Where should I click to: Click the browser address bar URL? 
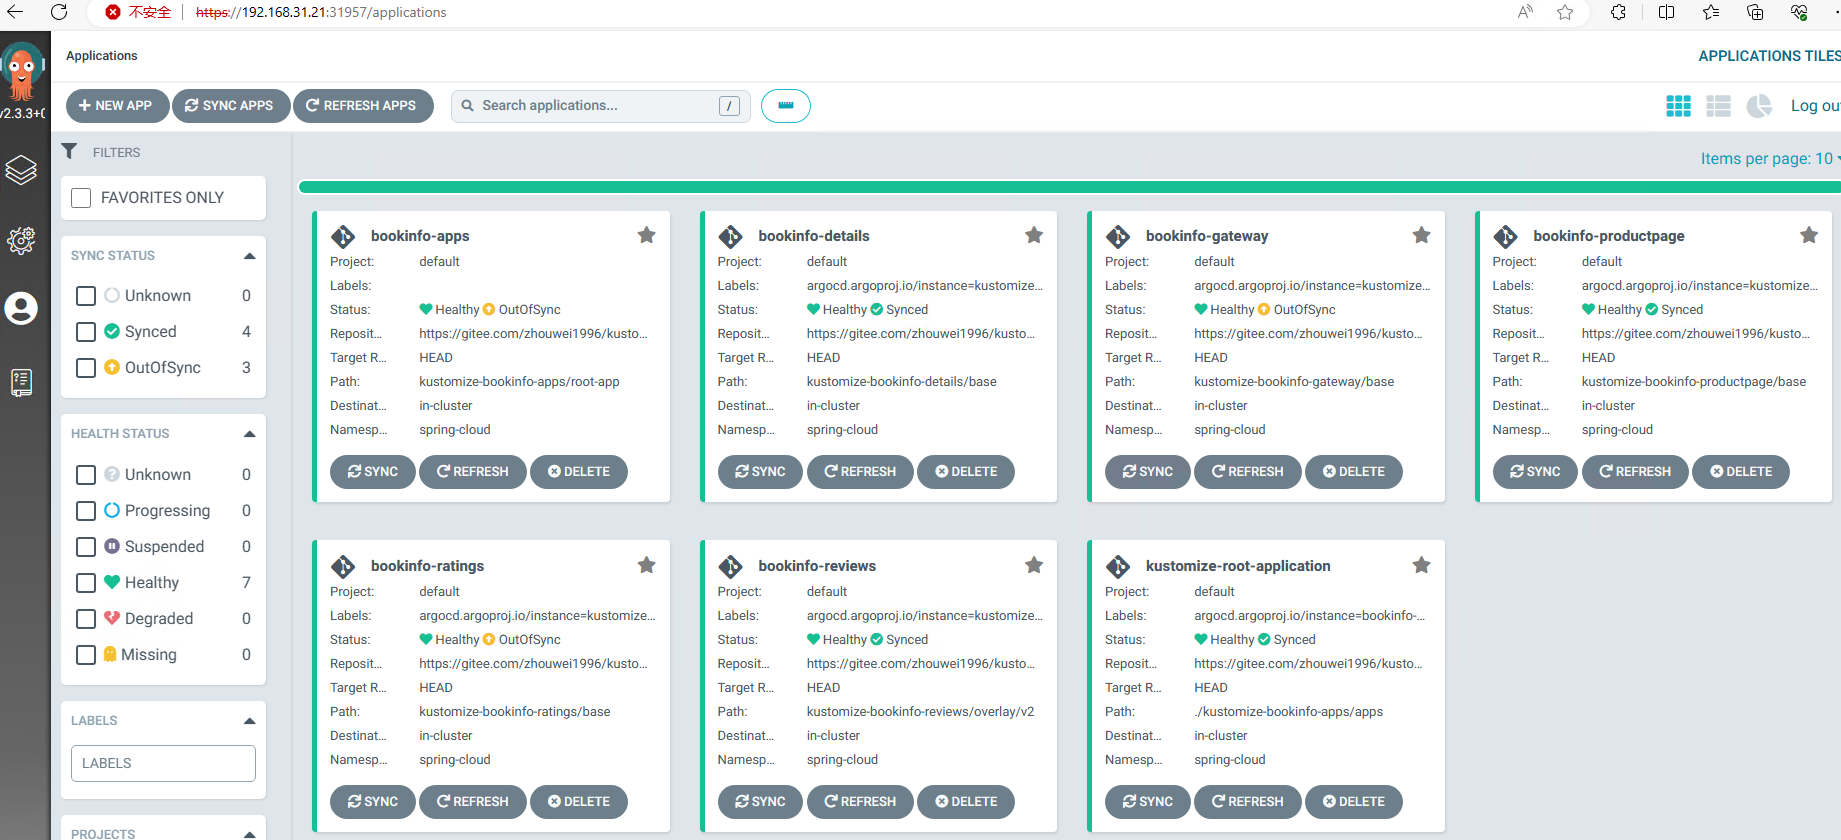(x=321, y=12)
